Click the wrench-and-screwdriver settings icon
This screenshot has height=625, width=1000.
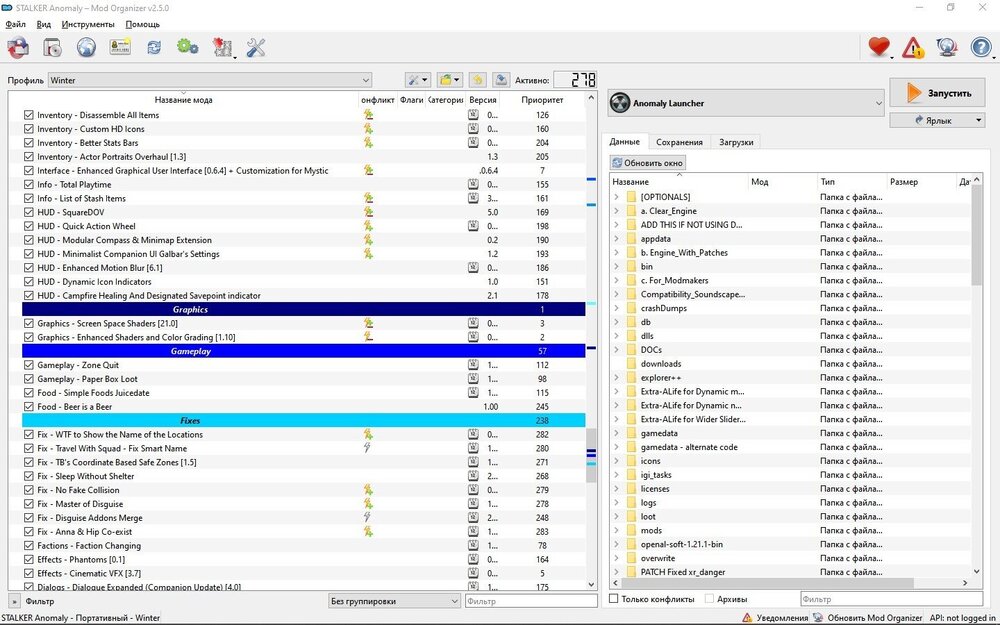[255, 47]
